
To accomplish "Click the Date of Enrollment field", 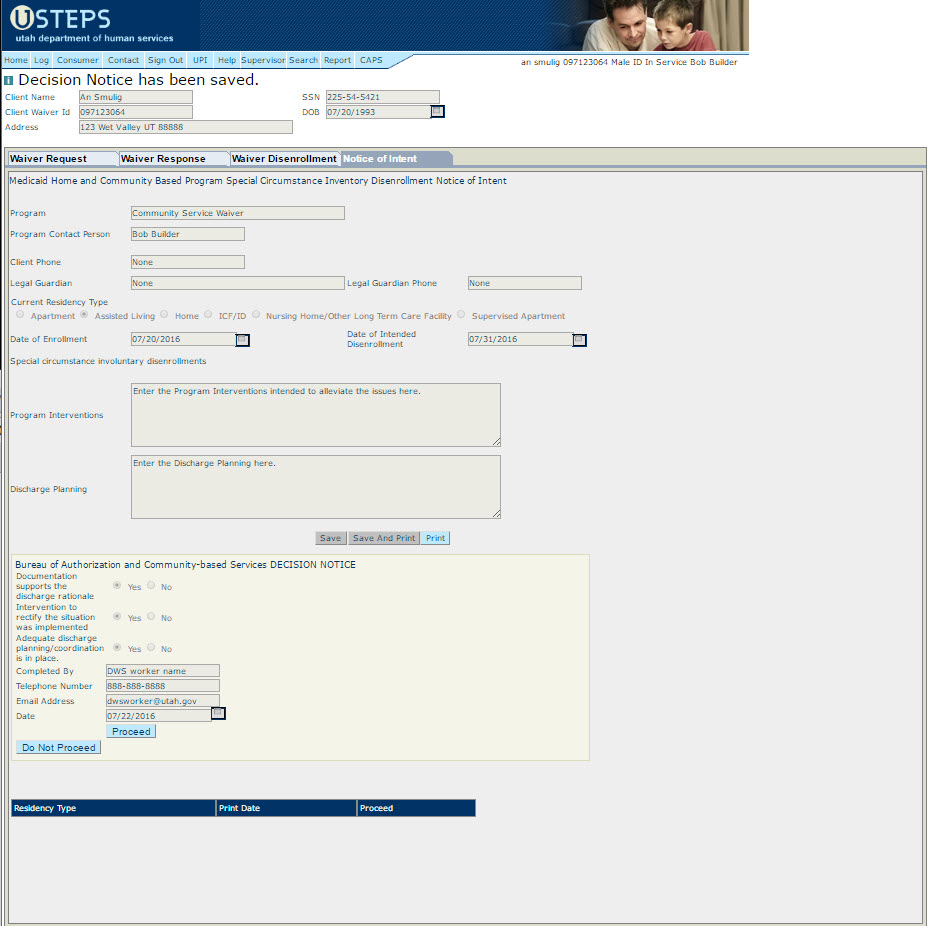I will point(183,339).
